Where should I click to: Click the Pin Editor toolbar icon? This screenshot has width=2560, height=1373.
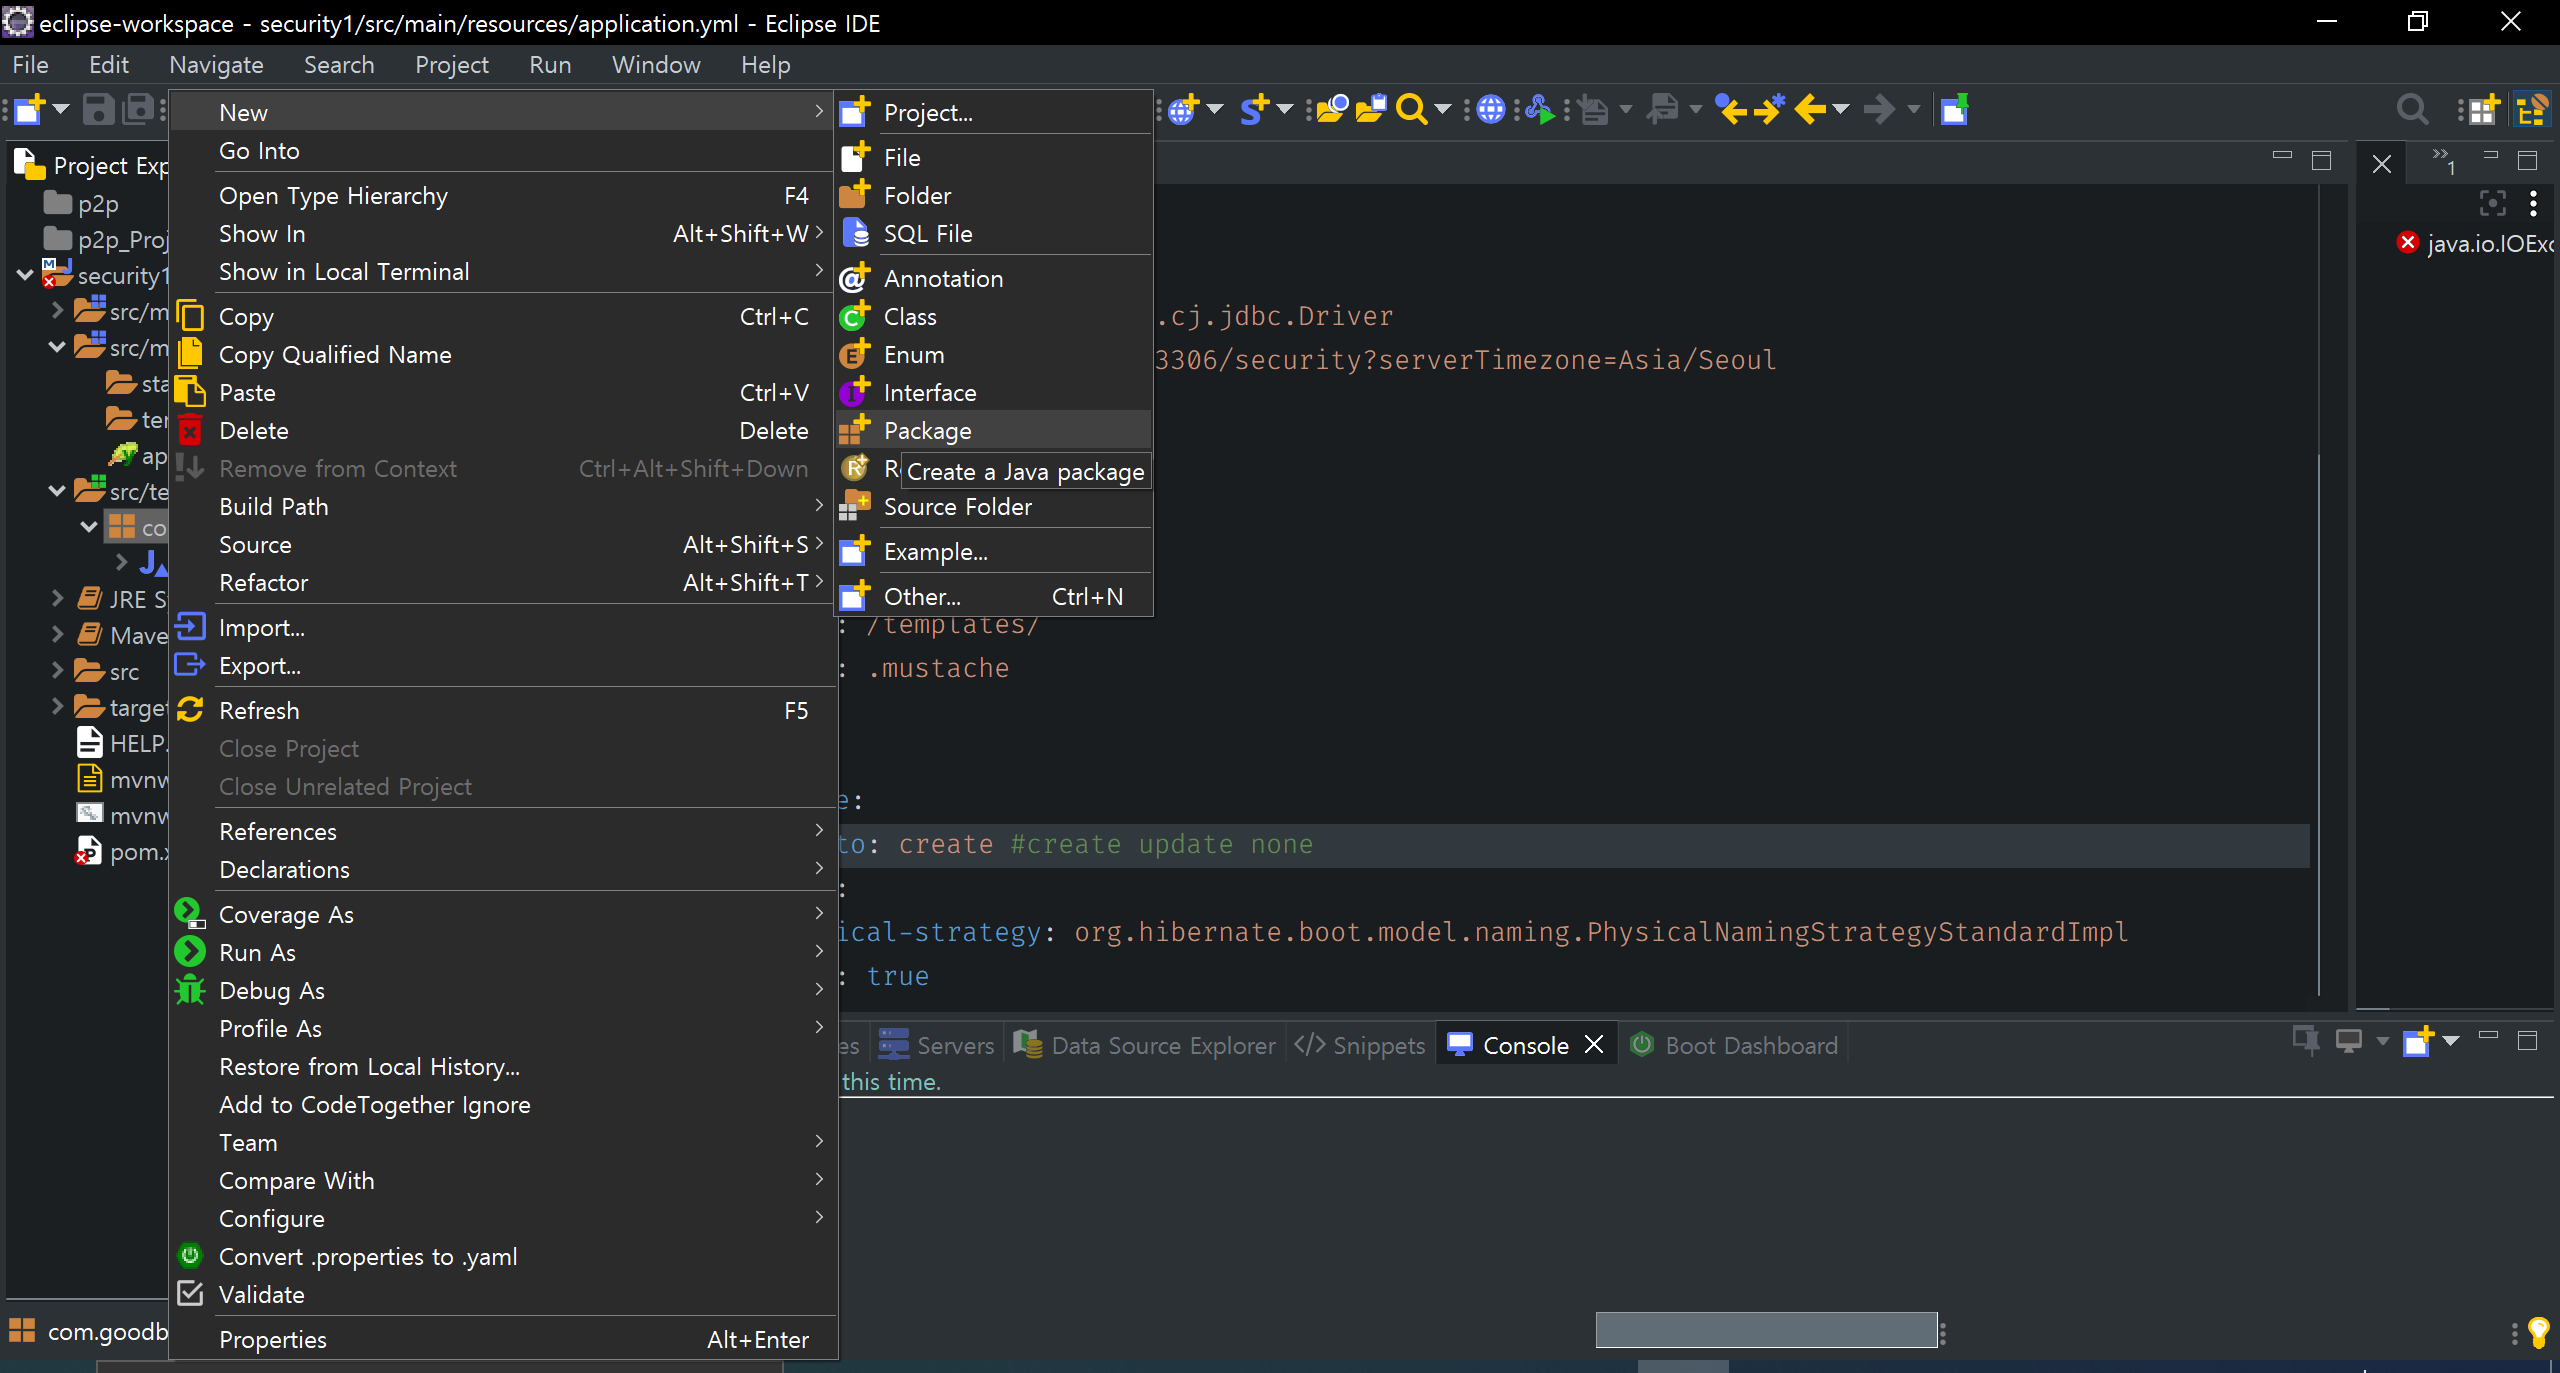coord(1954,109)
